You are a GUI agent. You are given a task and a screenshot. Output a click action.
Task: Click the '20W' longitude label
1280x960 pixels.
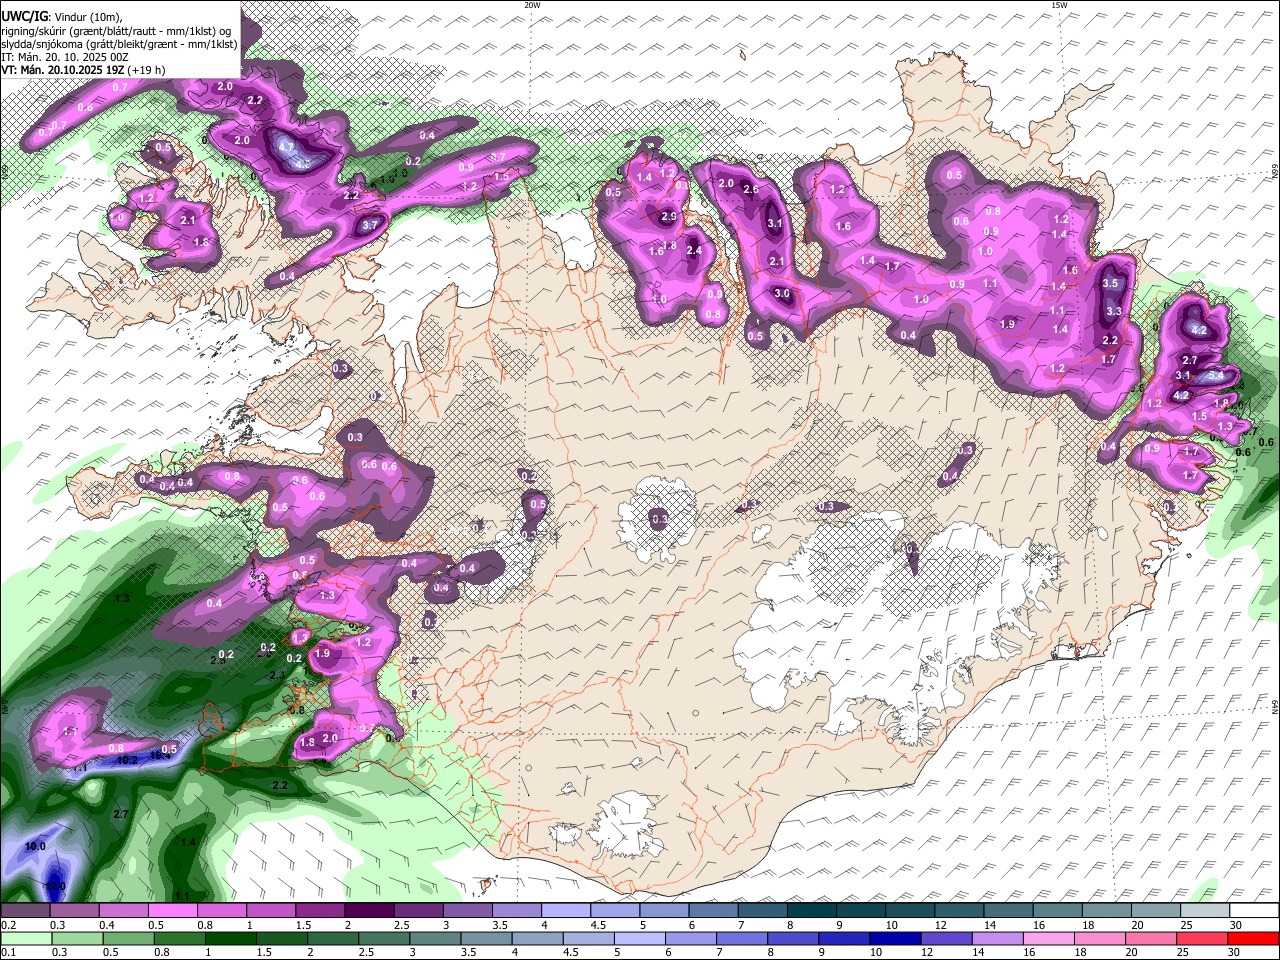(532, 5)
